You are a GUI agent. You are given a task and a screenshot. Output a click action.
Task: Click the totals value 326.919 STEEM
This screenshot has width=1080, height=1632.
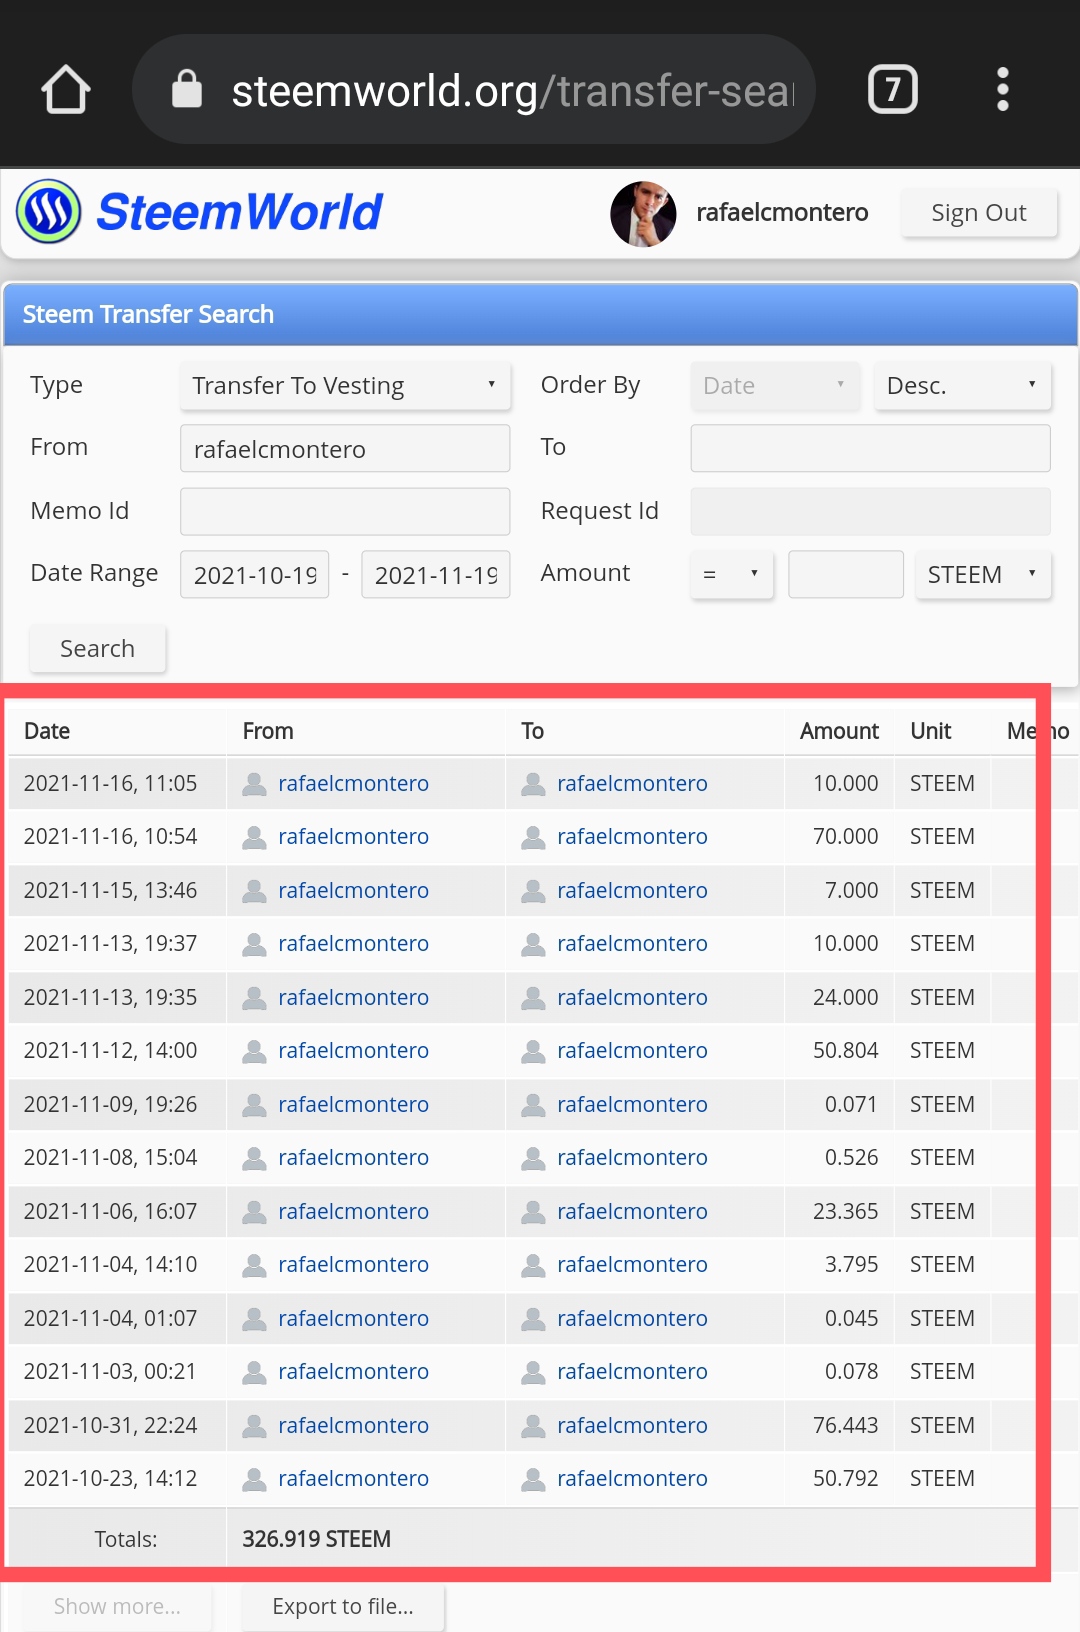(x=316, y=1540)
